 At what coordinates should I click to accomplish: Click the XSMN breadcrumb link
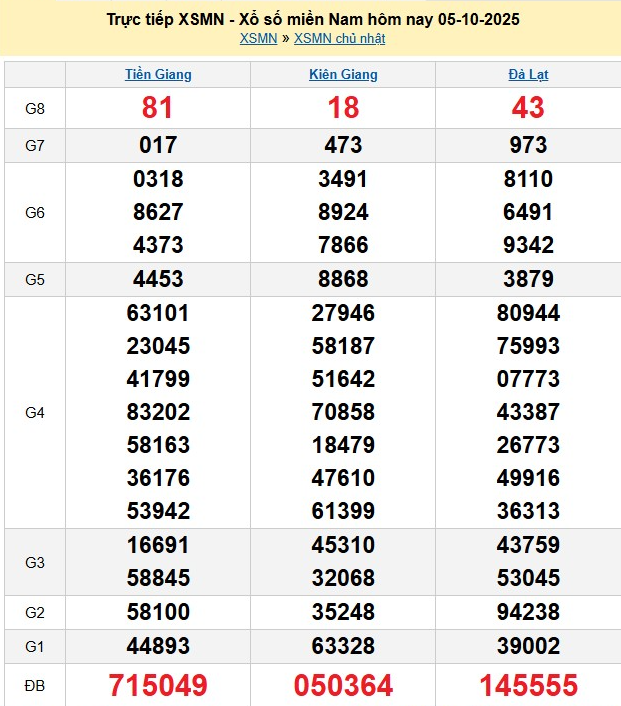tap(259, 38)
